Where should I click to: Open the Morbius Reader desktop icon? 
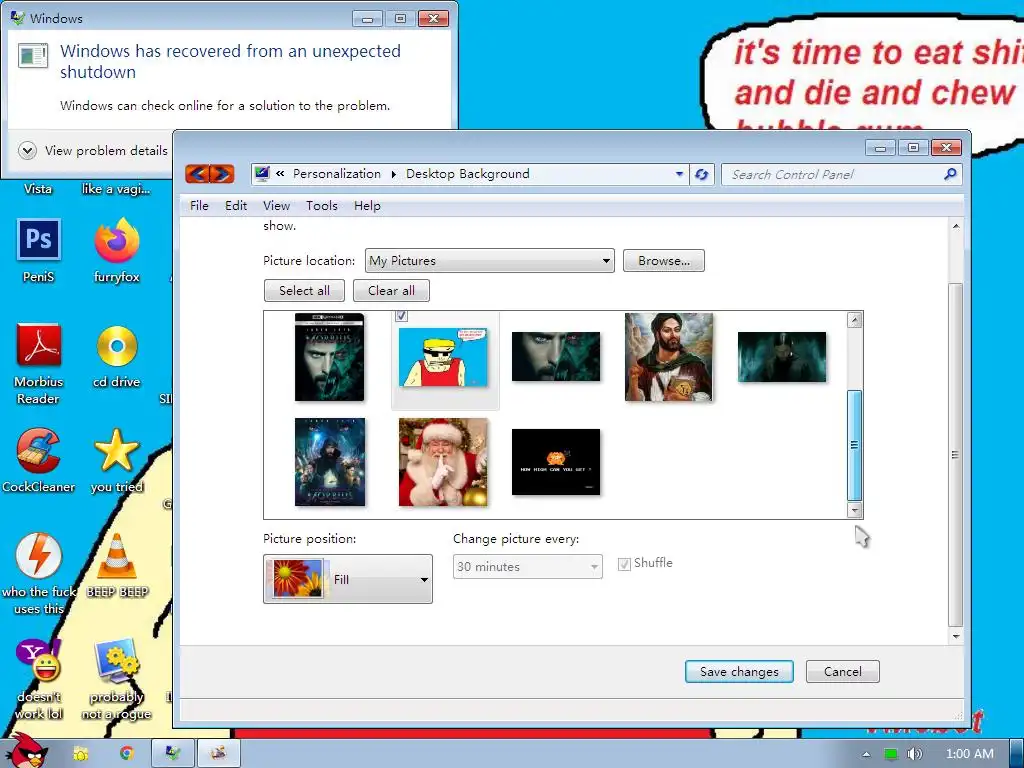coord(39,364)
